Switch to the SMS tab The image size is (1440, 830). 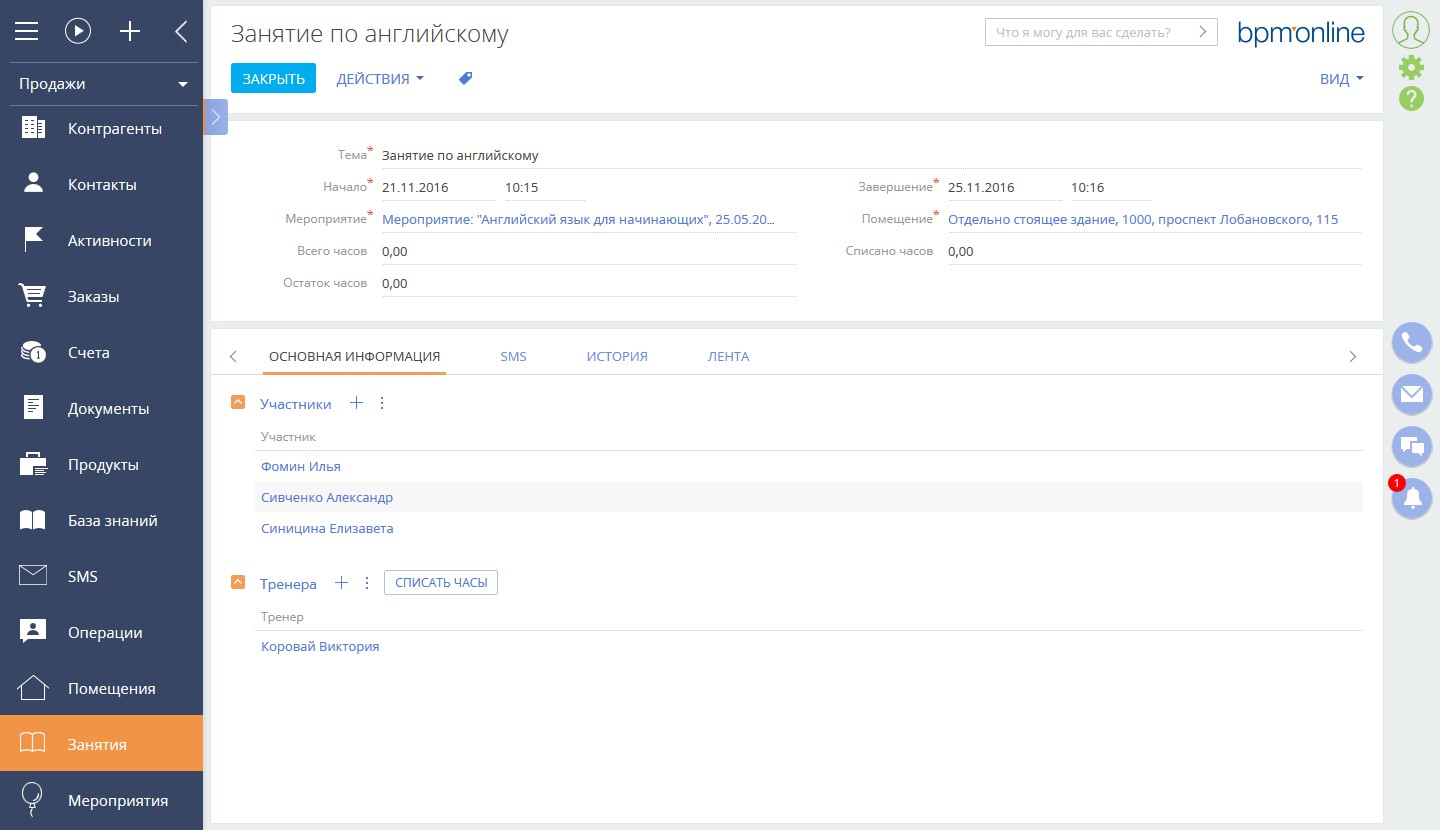pyautogui.click(x=514, y=356)
